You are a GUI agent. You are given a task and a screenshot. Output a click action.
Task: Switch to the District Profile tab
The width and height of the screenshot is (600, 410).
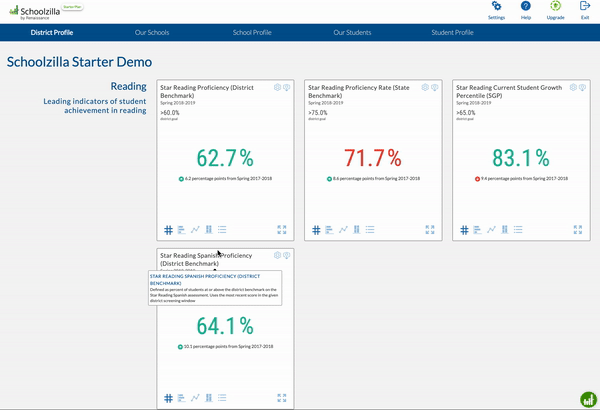(52, 33)
